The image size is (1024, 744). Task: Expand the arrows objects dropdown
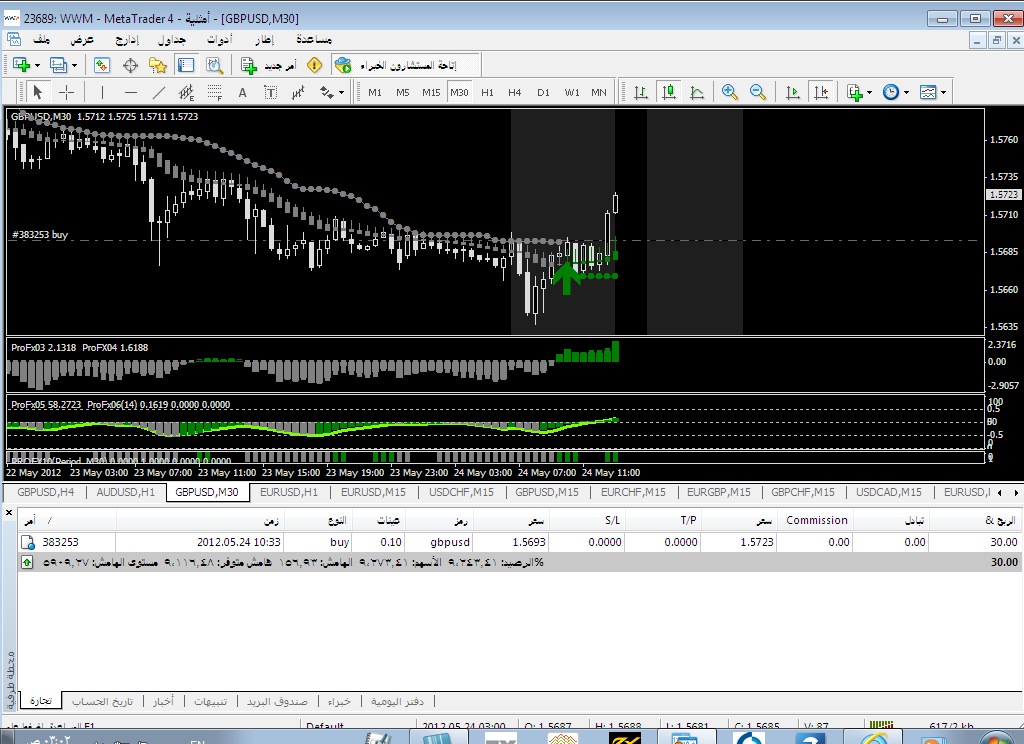342,93
